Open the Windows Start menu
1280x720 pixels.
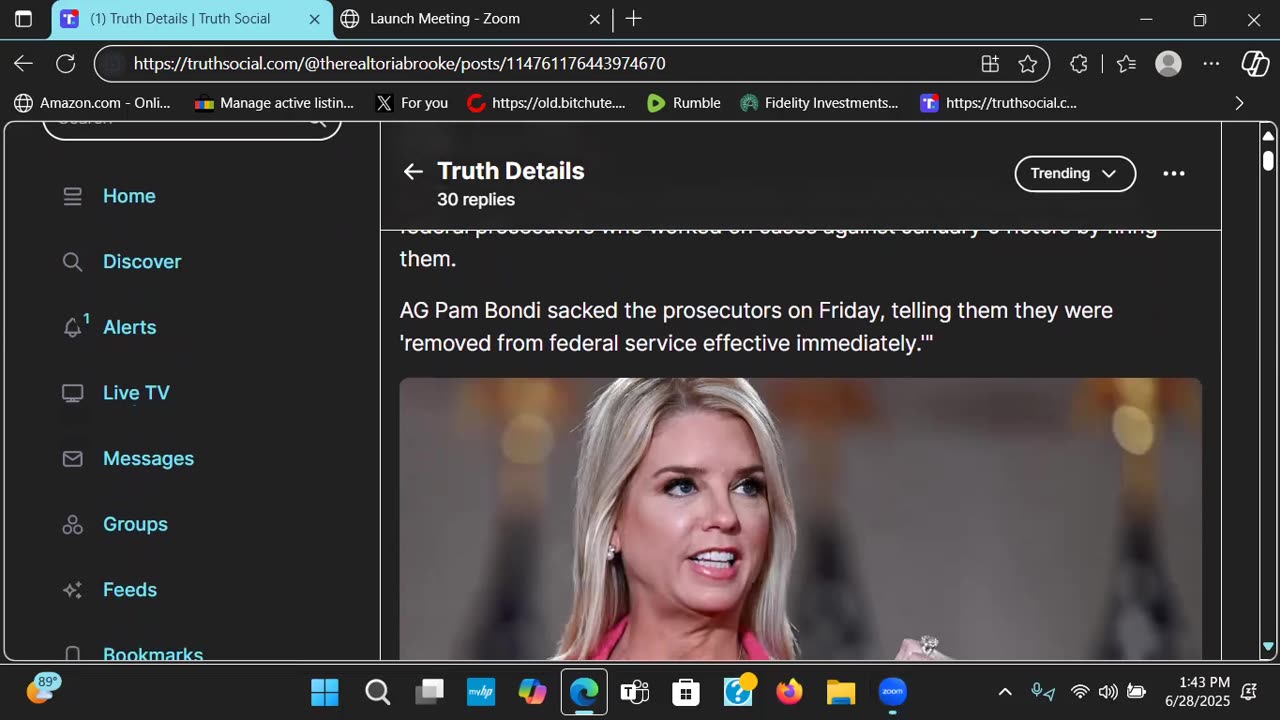coord(325,692)
